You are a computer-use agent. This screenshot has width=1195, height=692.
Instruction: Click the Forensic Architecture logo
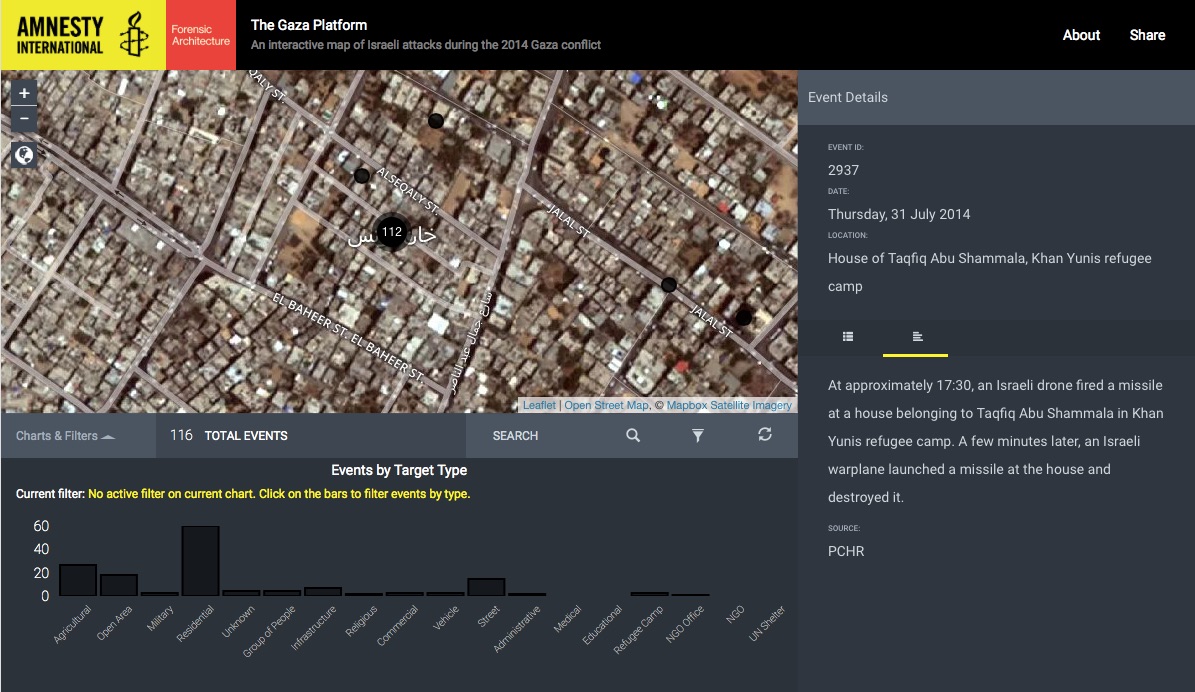pyautogui.click(x=201, y=35)
